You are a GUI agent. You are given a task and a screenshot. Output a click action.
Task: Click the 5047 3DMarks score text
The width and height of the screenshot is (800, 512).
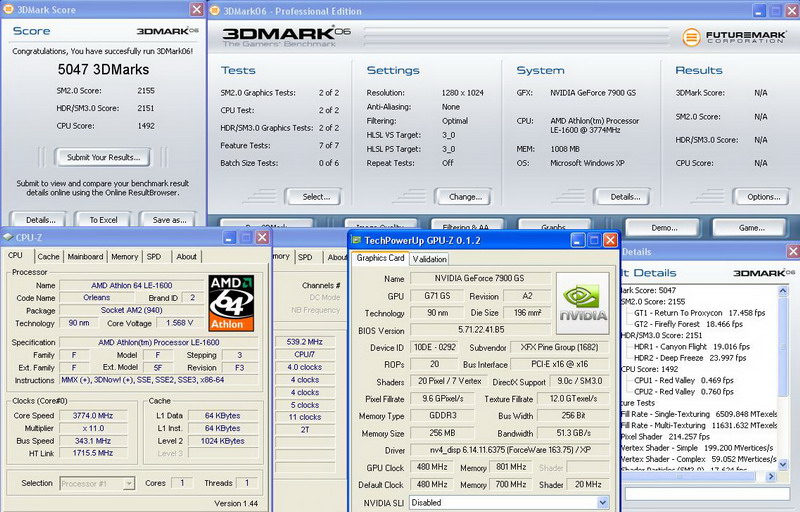(x=103, y=69)
